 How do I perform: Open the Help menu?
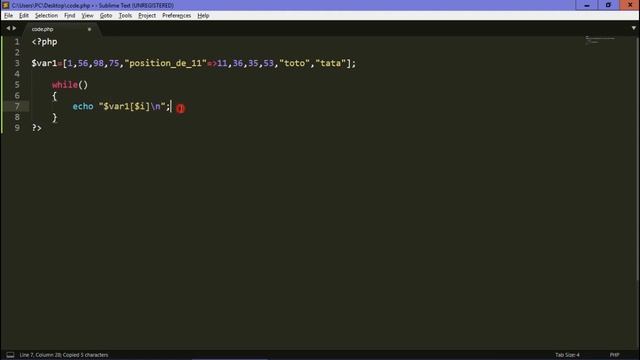pos(203,16)
